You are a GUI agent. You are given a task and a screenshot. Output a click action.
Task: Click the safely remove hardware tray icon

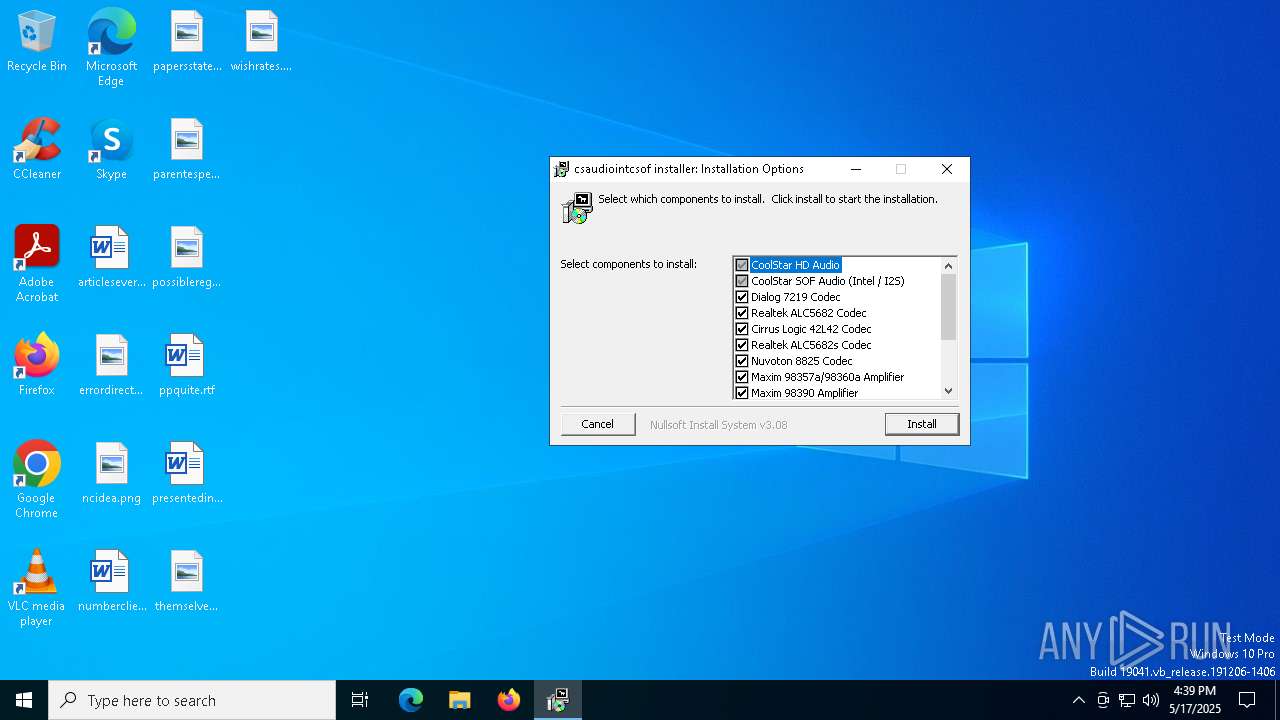pyautogui.click(x=1103, y=700)
